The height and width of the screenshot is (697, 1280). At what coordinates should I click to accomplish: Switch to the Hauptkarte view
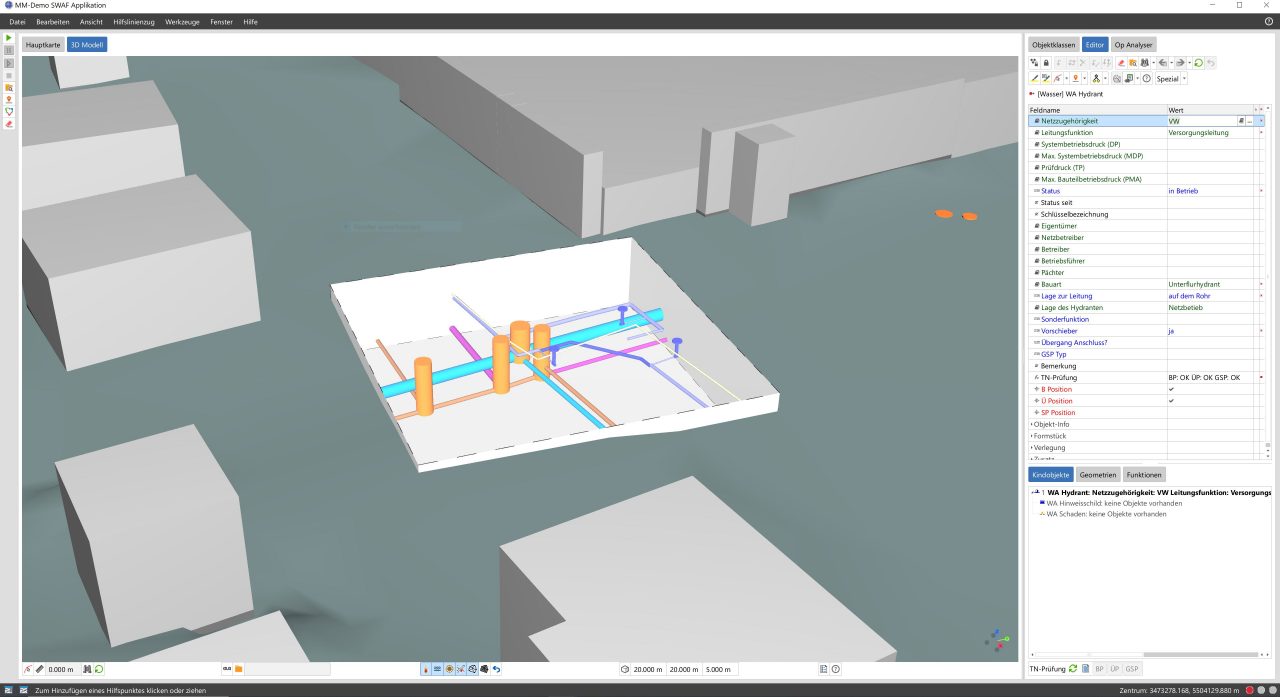point(42,44)
